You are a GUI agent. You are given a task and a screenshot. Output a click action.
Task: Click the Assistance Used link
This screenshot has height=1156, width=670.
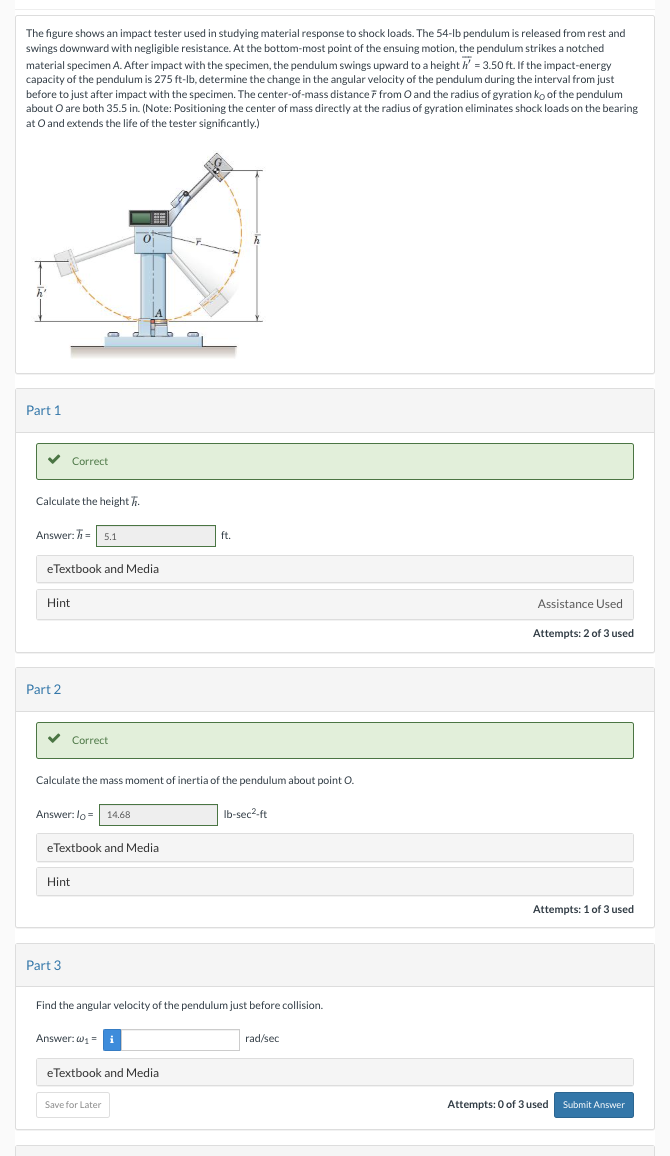[580, 604]
